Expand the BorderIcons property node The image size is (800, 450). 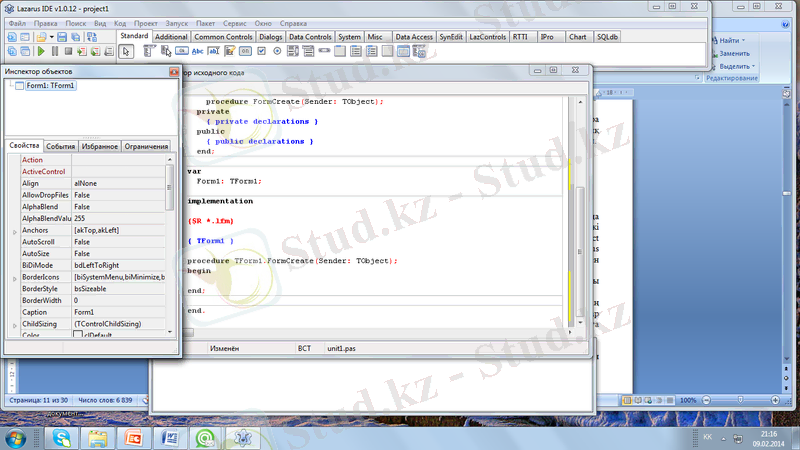(14, 277)
